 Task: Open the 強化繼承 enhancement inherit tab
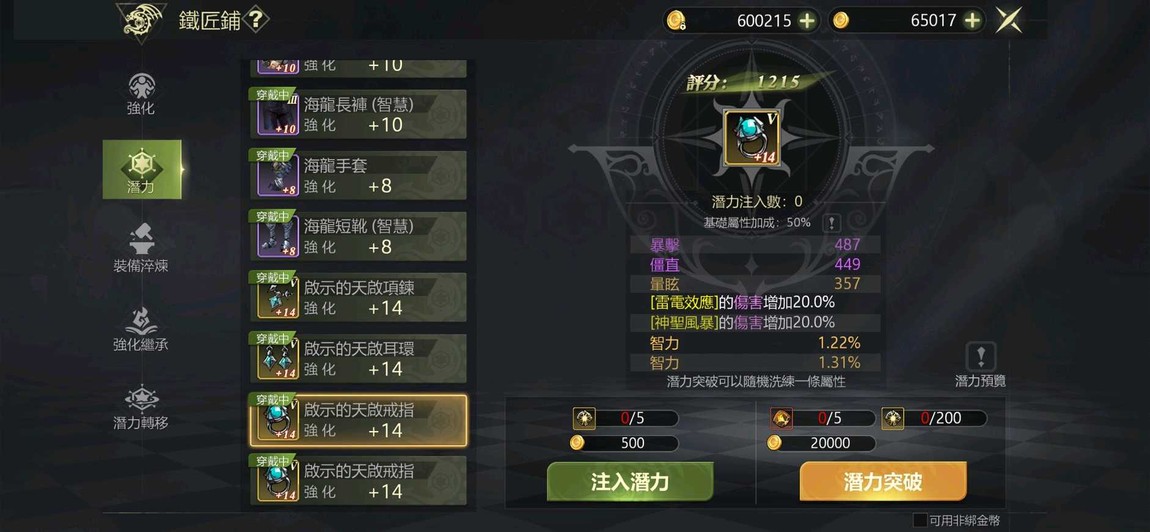point(141,328)
